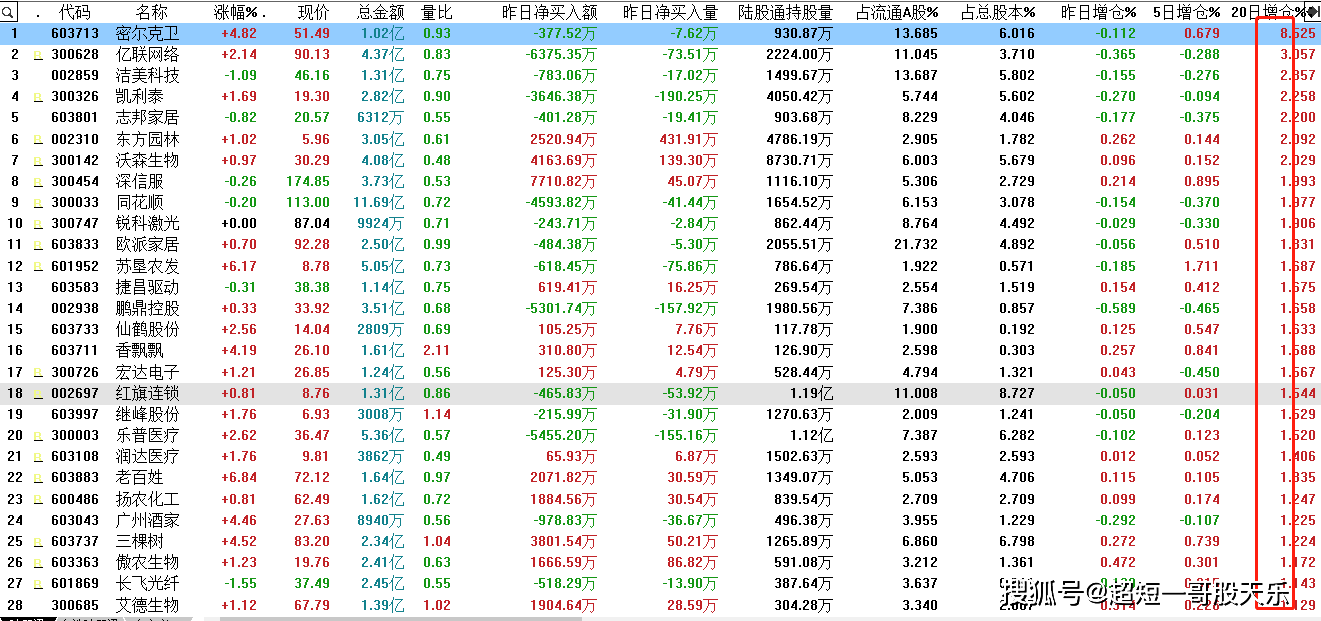Sort by the 总金额 column header

point(381,12)
